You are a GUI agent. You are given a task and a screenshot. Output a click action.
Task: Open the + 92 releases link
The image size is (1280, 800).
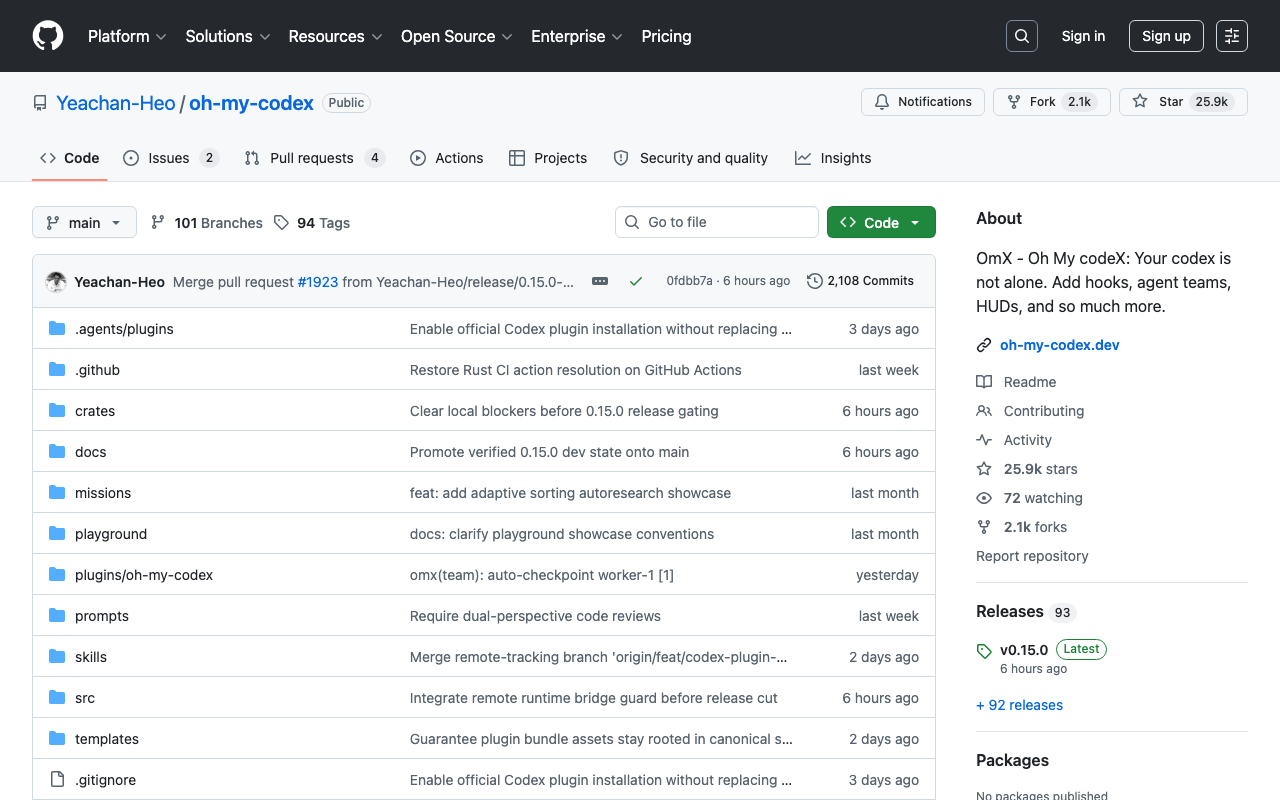1019,705
